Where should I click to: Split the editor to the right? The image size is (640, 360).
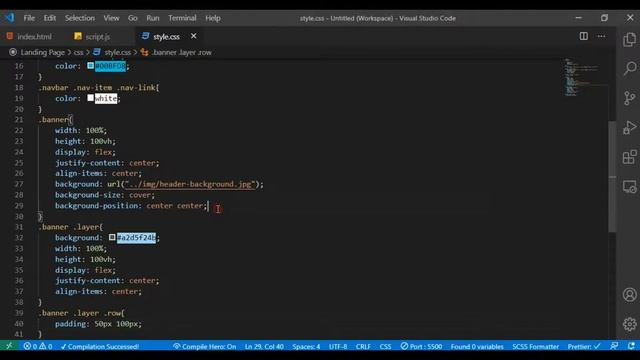tap(584, 36)
